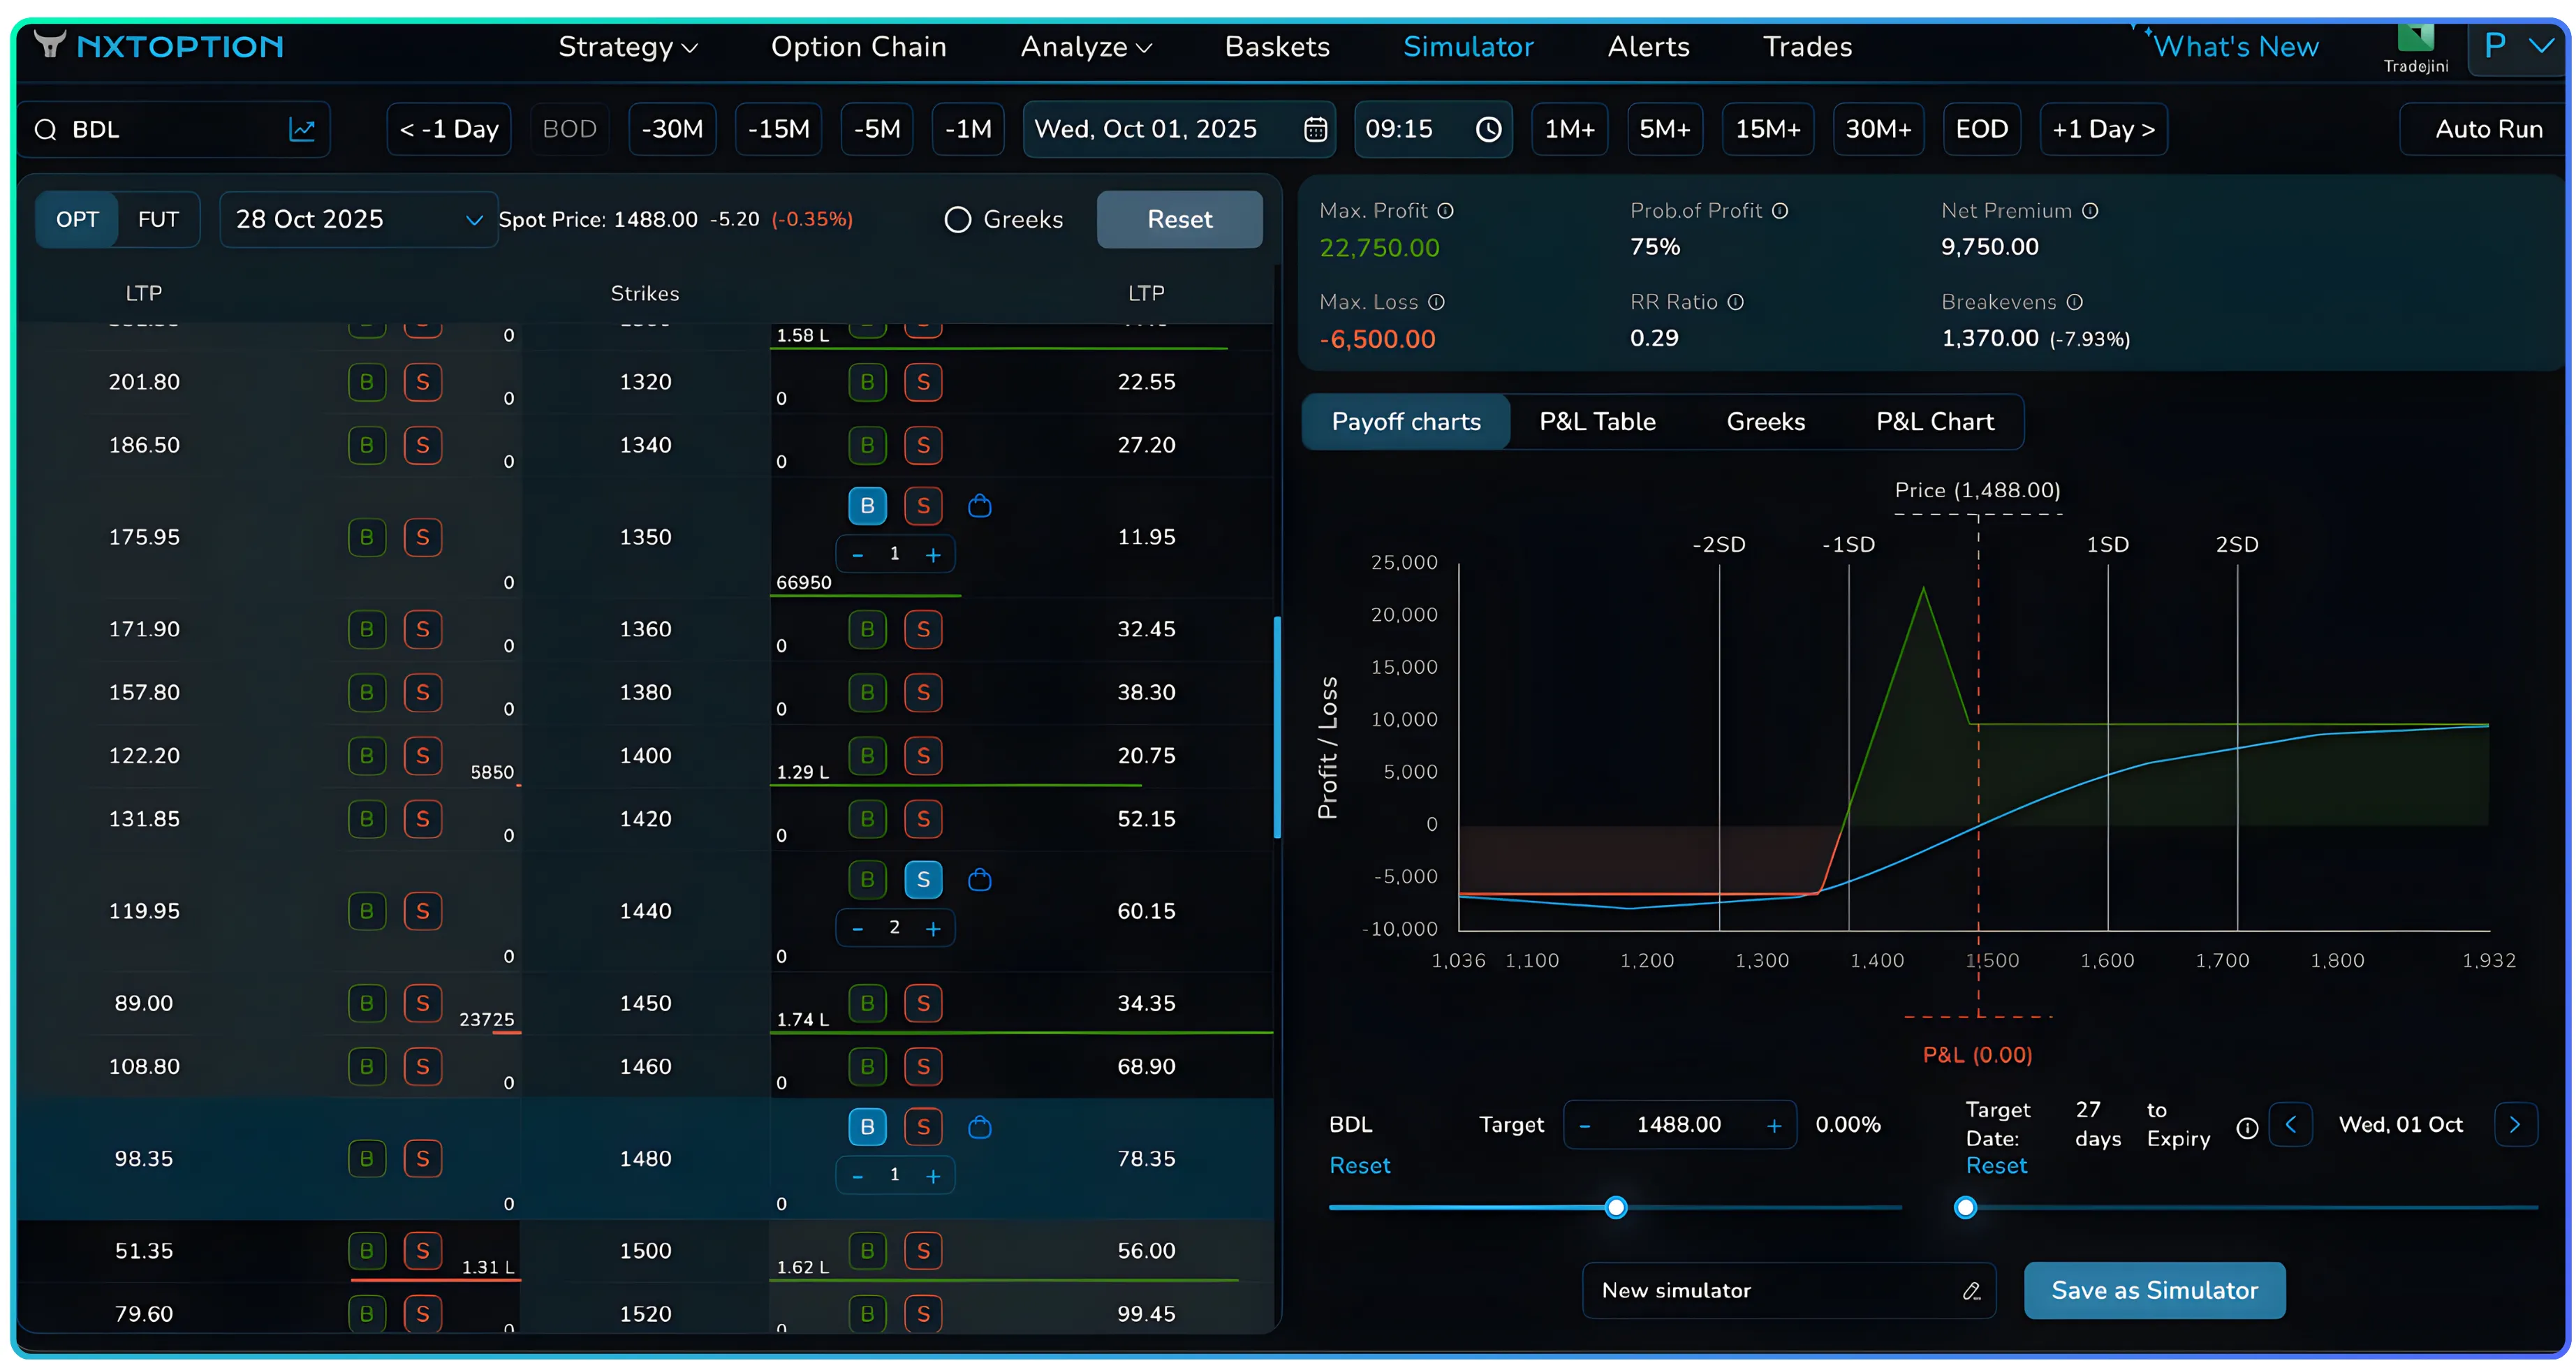The width and height of the screenshot is (2576, 1361).
Task: Expand the Strategy menu
Action: pyautogui.click(x=627, y=47)
